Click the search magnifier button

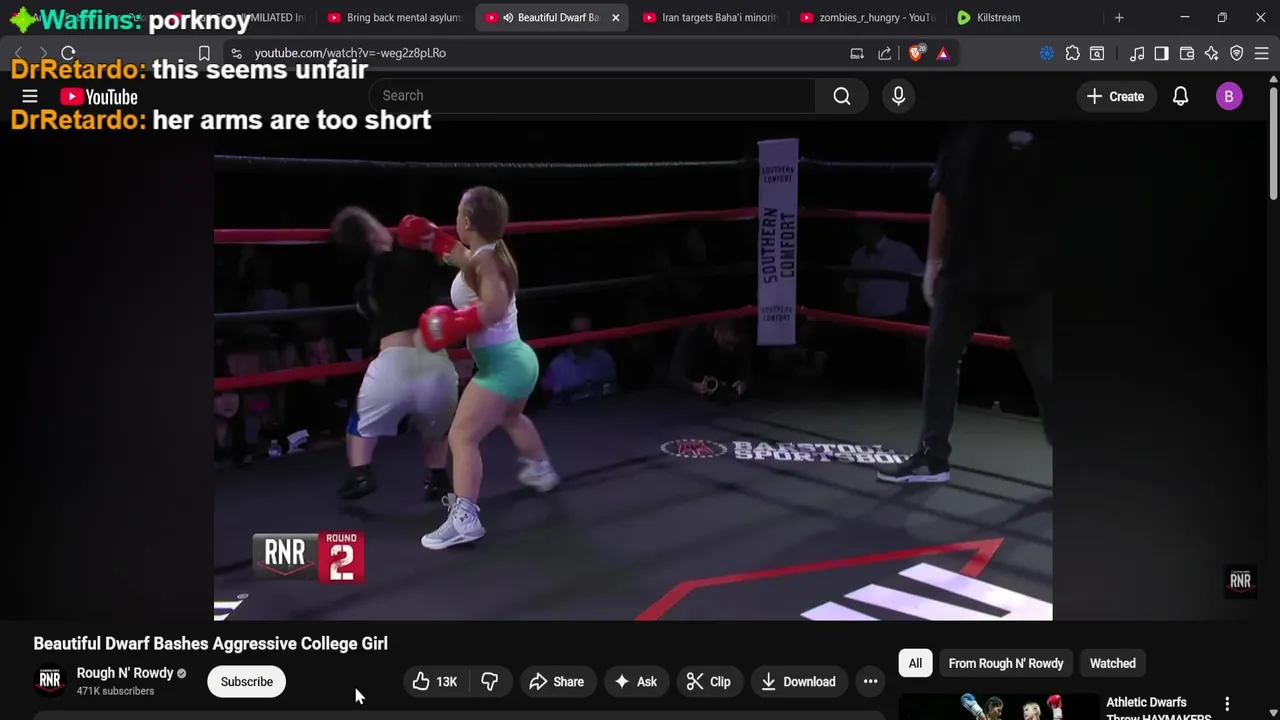[842, 96]
